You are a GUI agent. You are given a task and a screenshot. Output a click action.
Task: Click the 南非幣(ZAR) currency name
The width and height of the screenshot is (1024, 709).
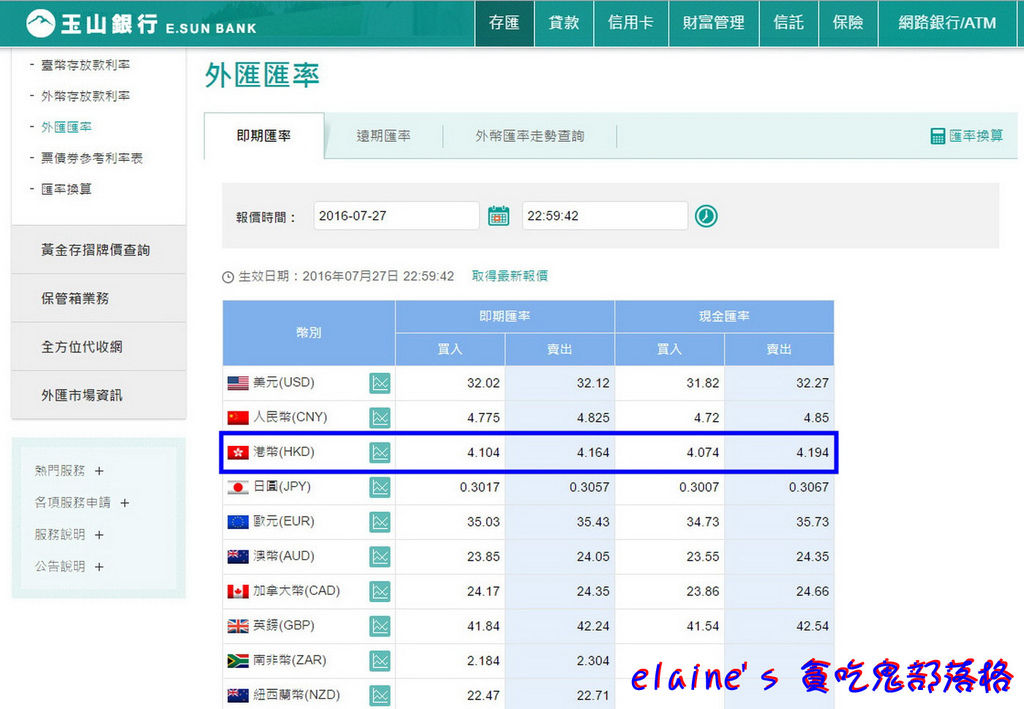pos(289,659)
